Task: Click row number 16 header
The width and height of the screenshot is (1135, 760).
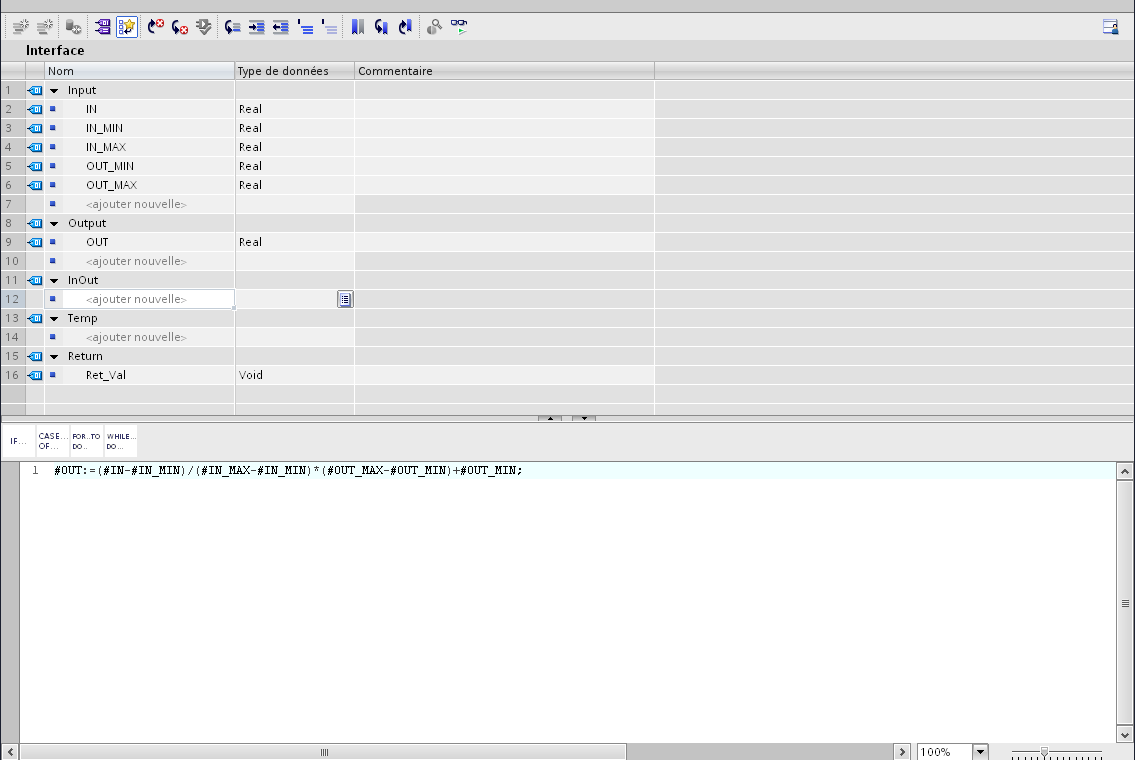Action: point(12,375)
